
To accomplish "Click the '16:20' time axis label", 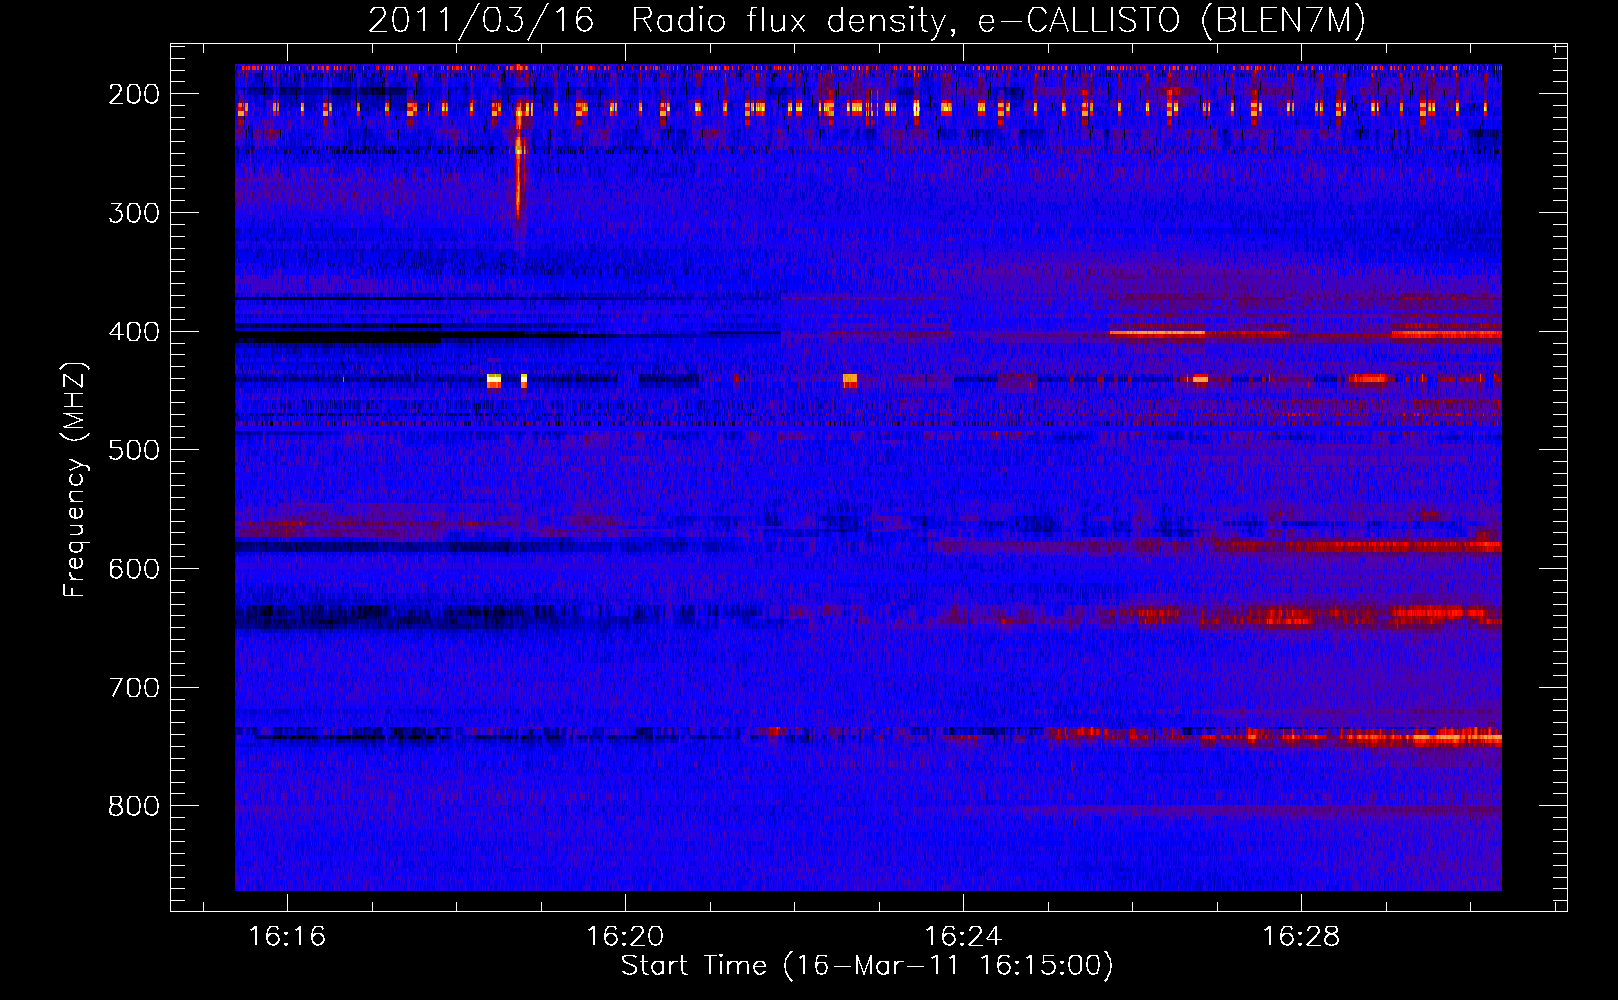I will [625, 937].
